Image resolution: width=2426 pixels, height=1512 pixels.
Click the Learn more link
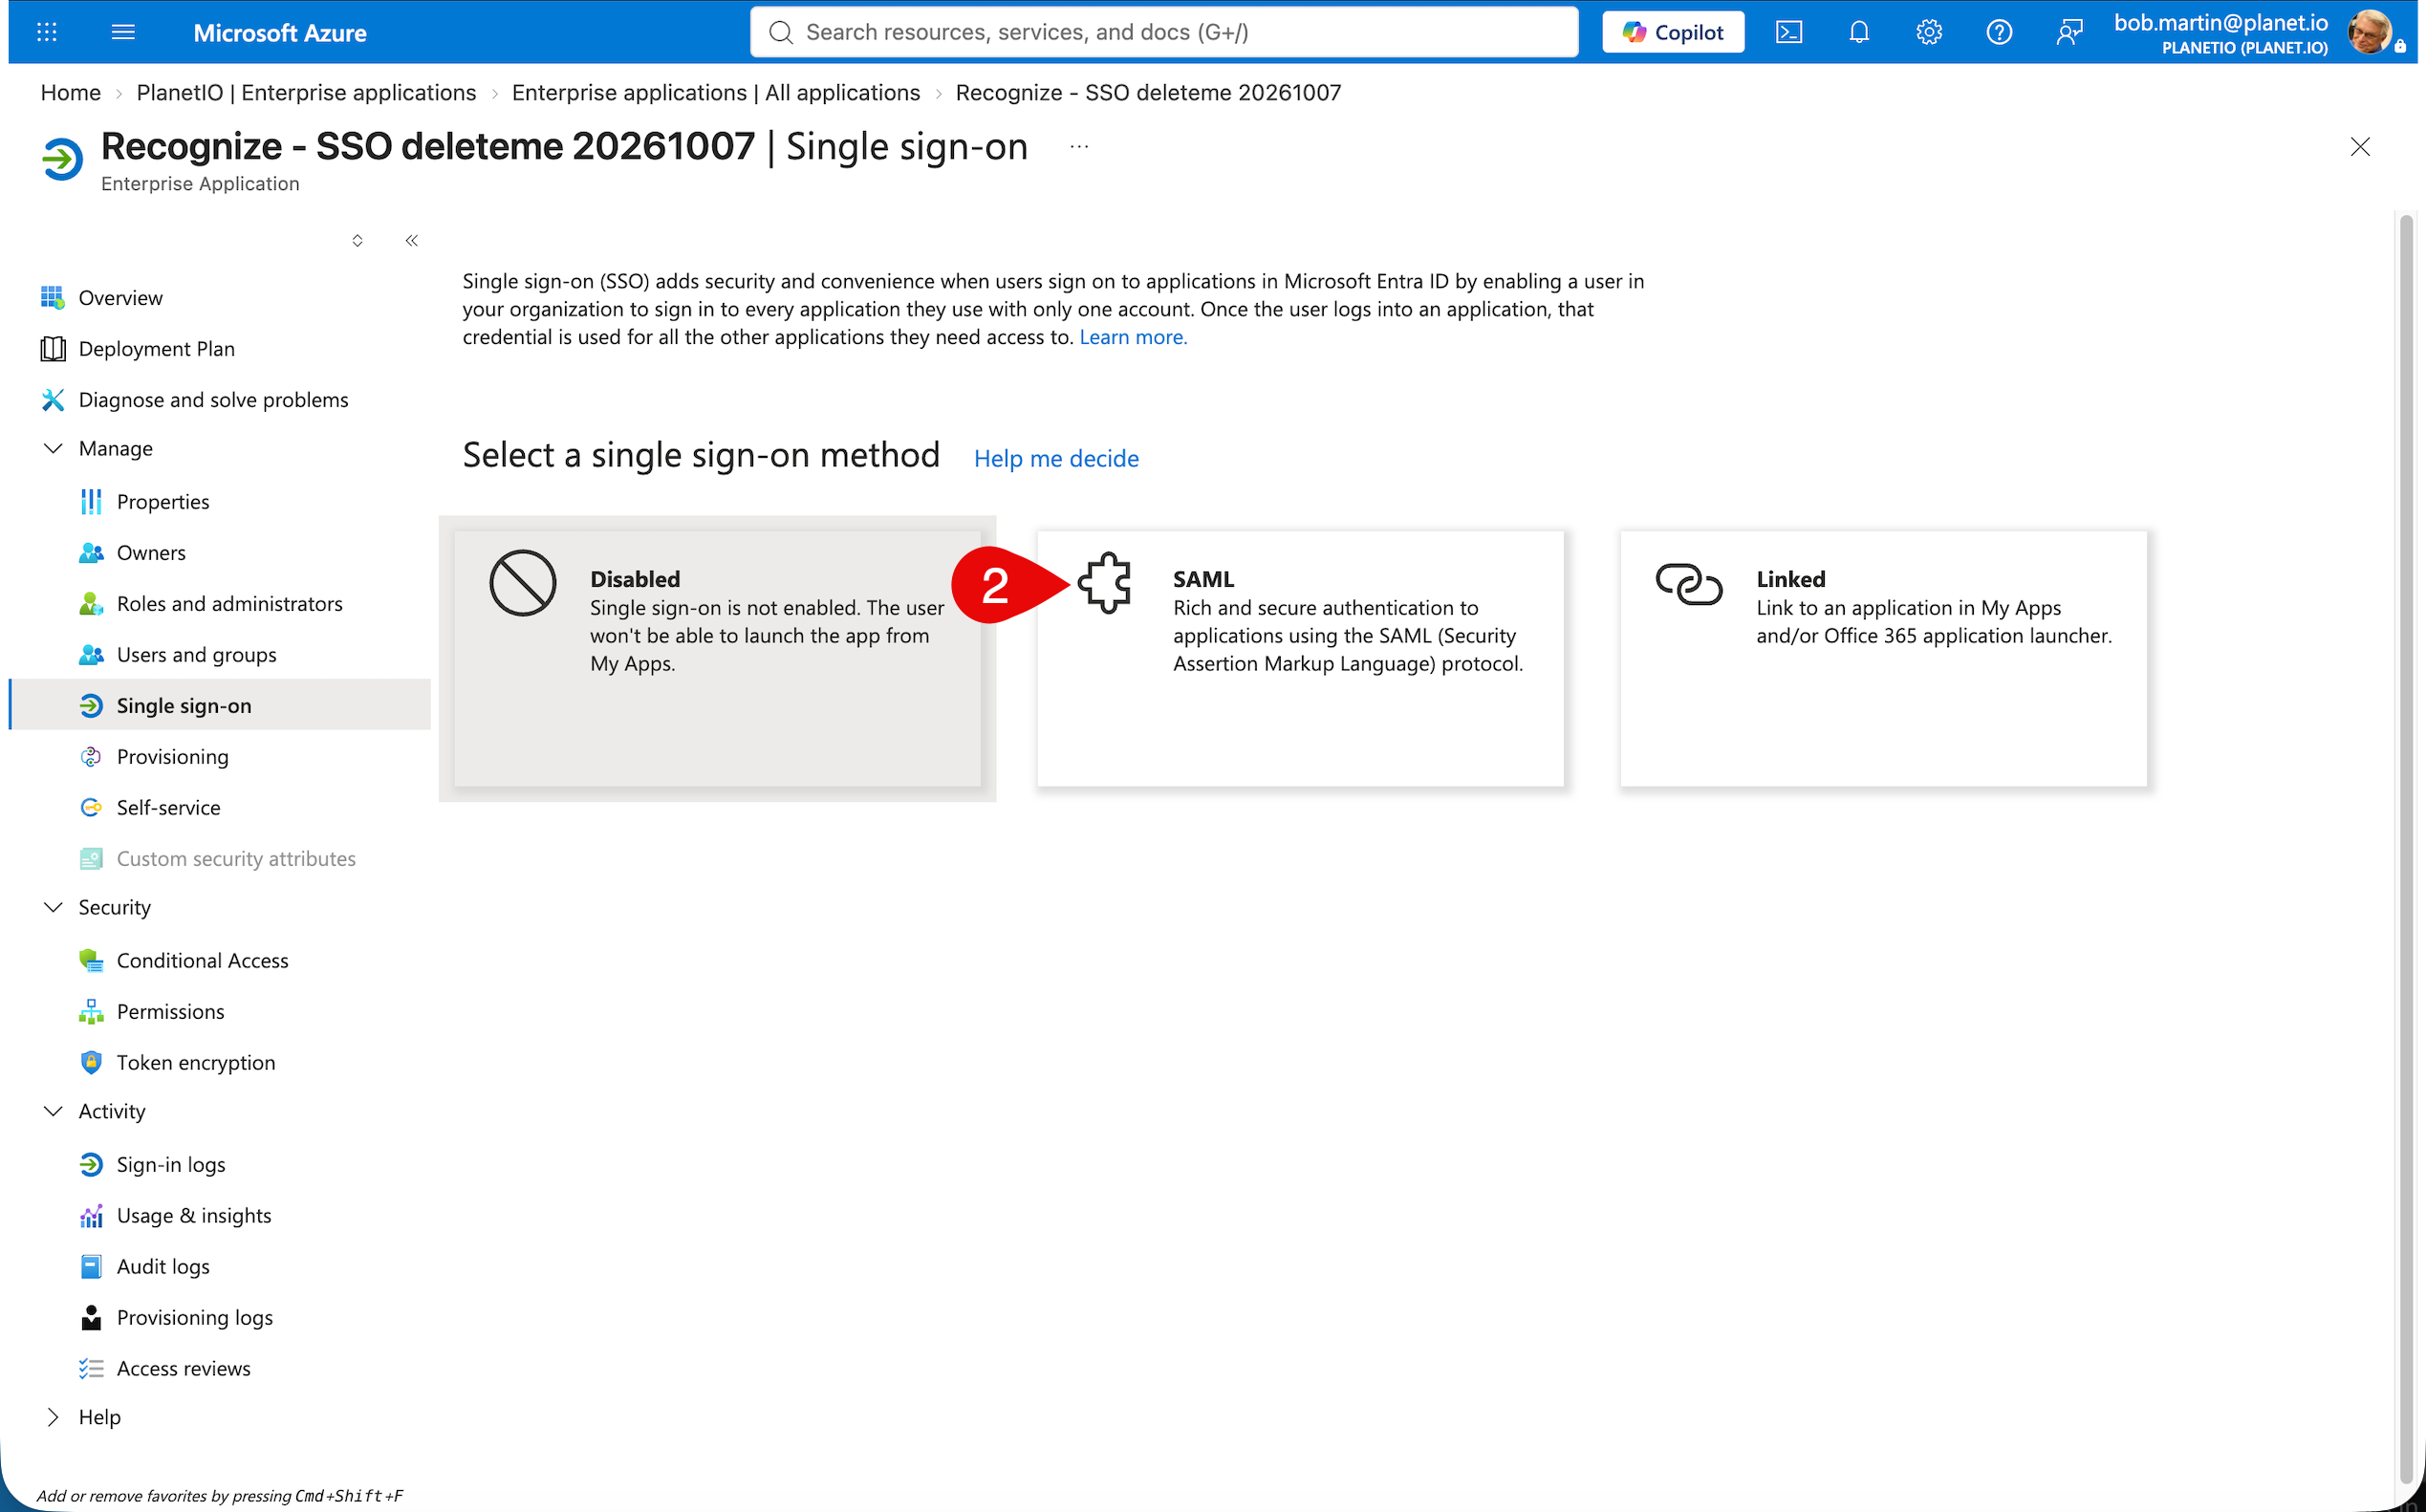tap(1133, 337)
